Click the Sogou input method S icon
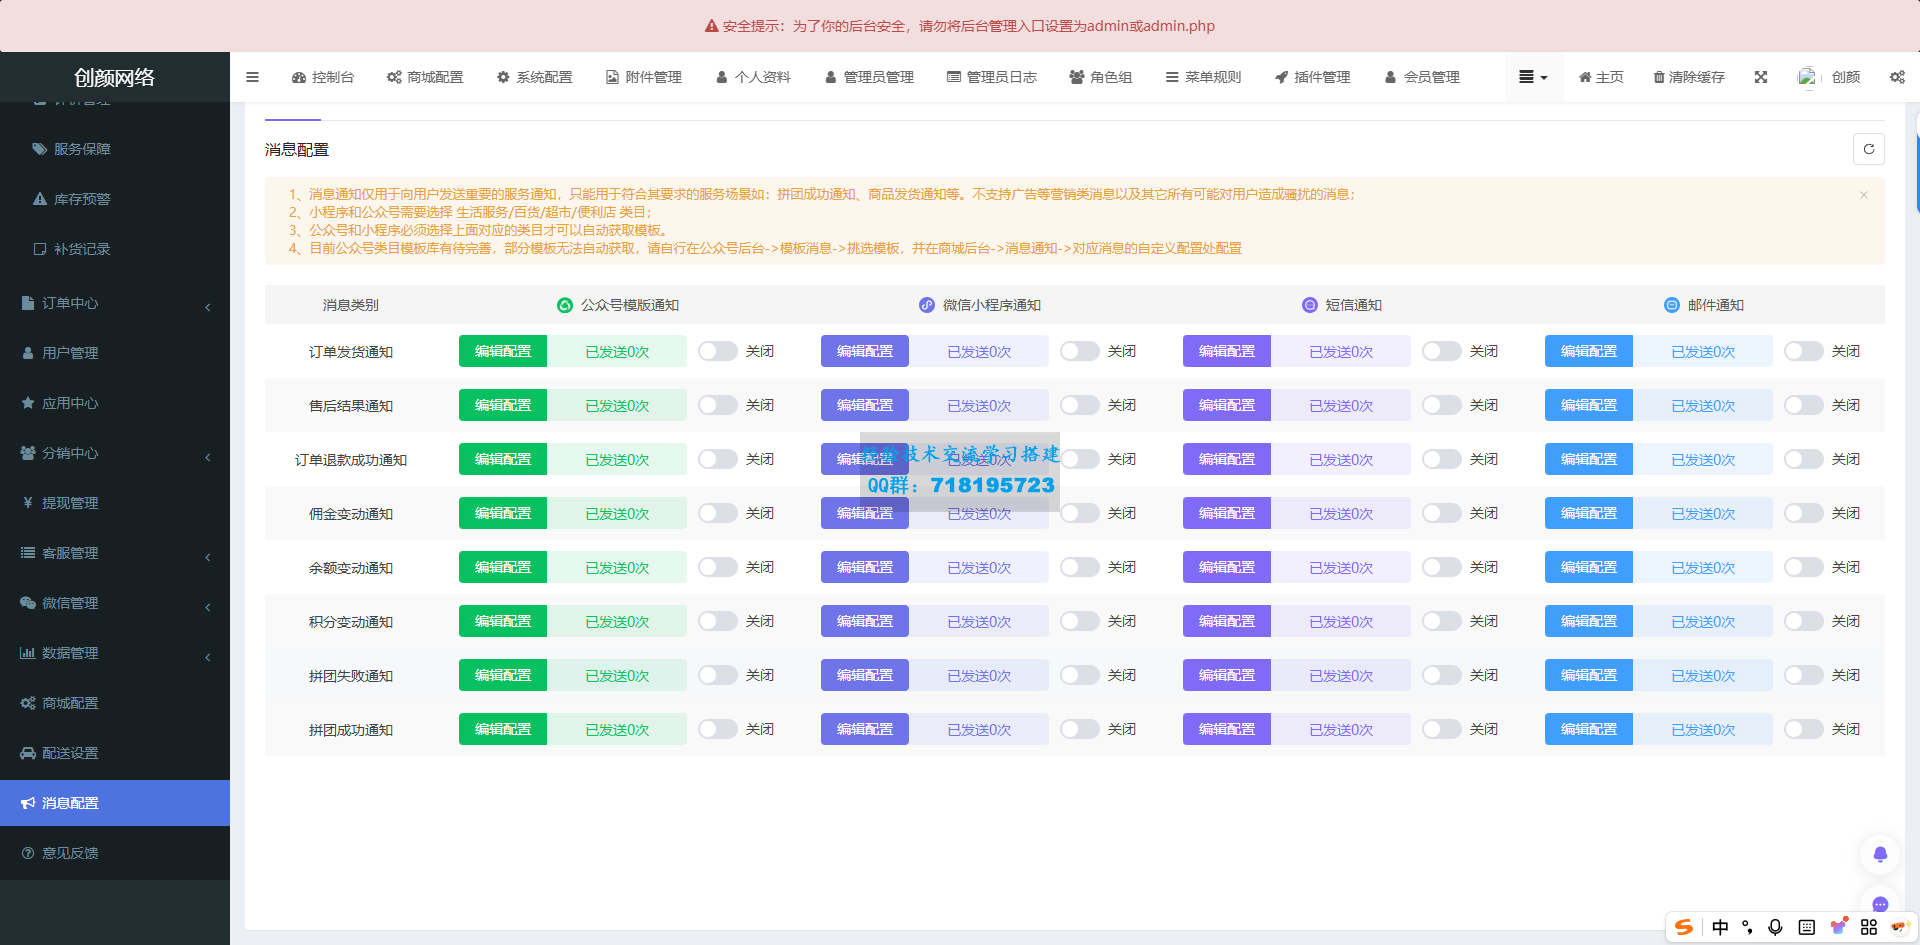Image resolution: width=1920 pixels, height=945 pixels. [1684, 927]
